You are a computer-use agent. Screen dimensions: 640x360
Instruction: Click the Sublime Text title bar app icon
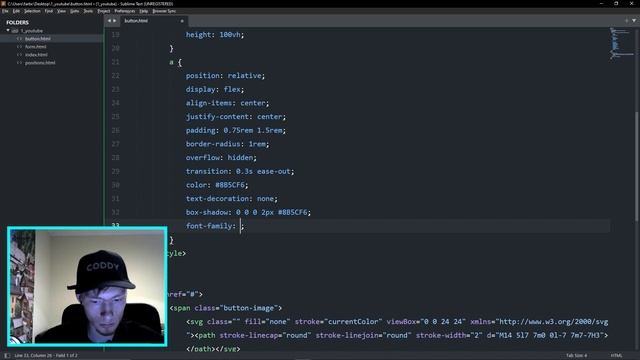3,3
